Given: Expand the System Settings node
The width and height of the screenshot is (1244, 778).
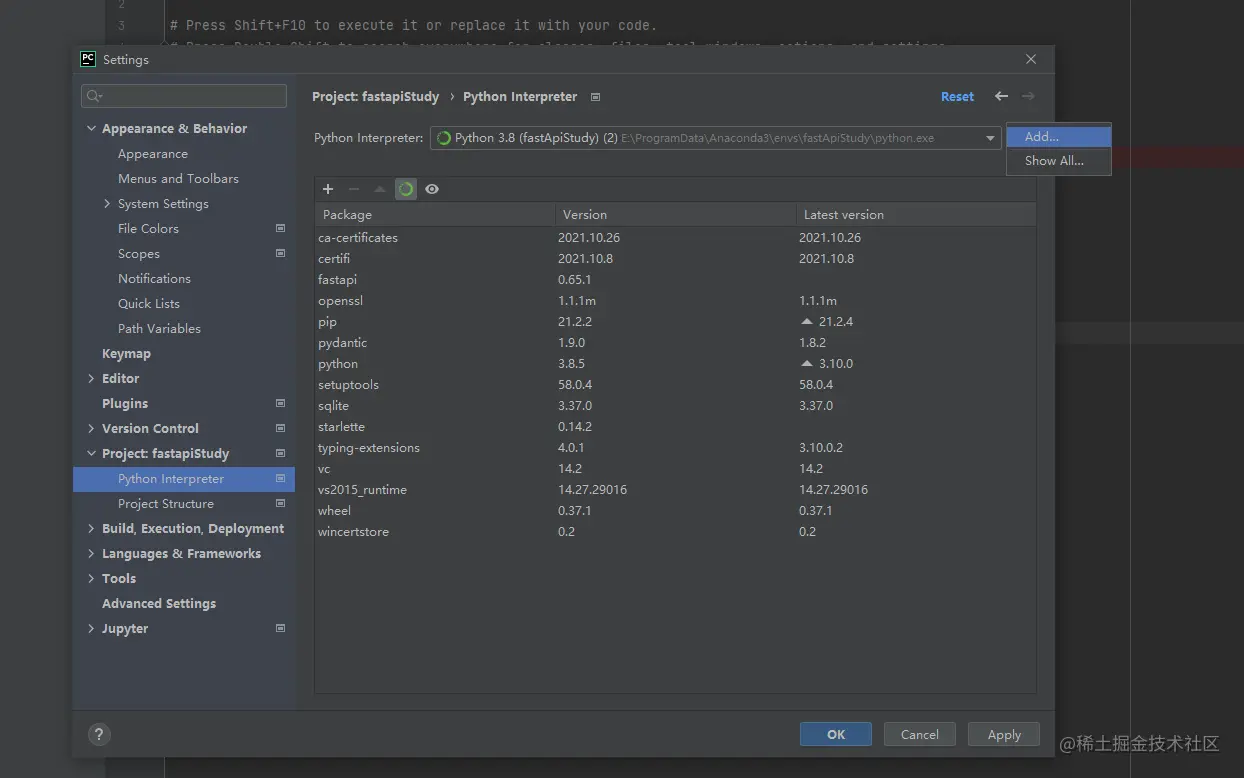Looking at the screenshot, I should click(x=108, y=203).
